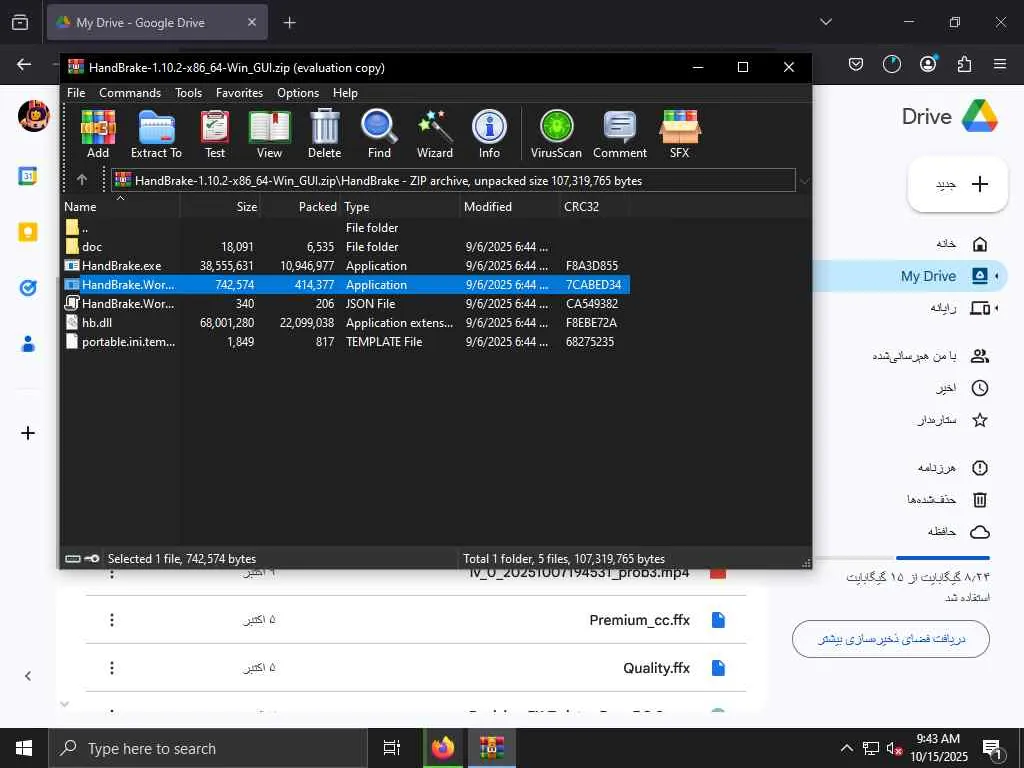Open the browser account icon
Screen dimensions: 1024x768
(928, 63)
